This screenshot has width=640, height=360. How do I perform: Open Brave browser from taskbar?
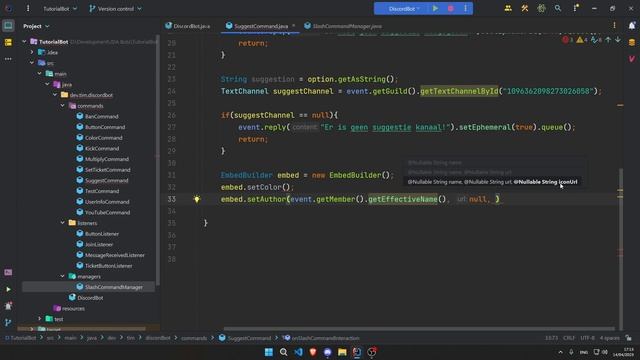coord(313,352)
